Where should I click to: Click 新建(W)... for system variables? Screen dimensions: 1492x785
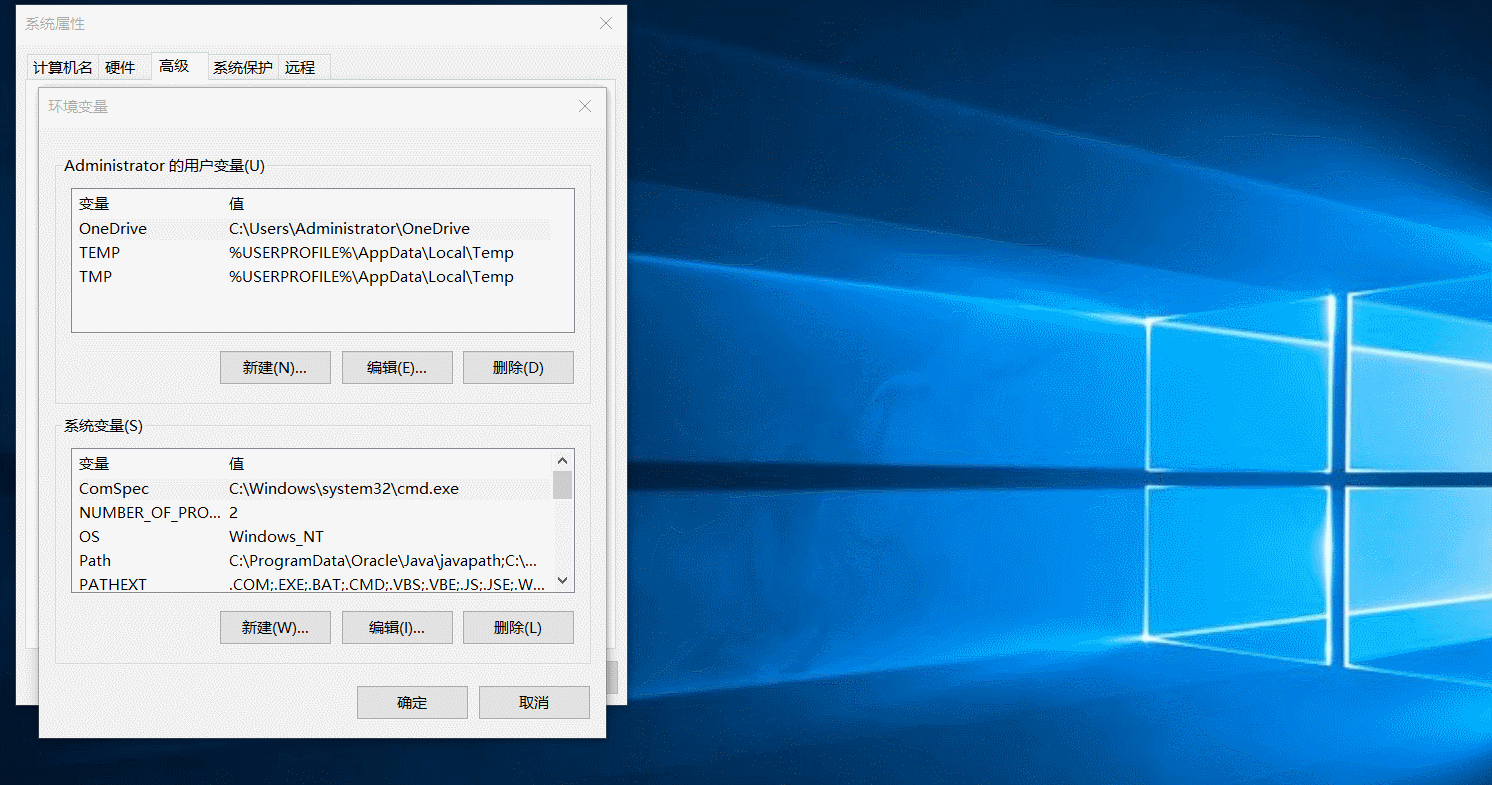coord(275,627)
